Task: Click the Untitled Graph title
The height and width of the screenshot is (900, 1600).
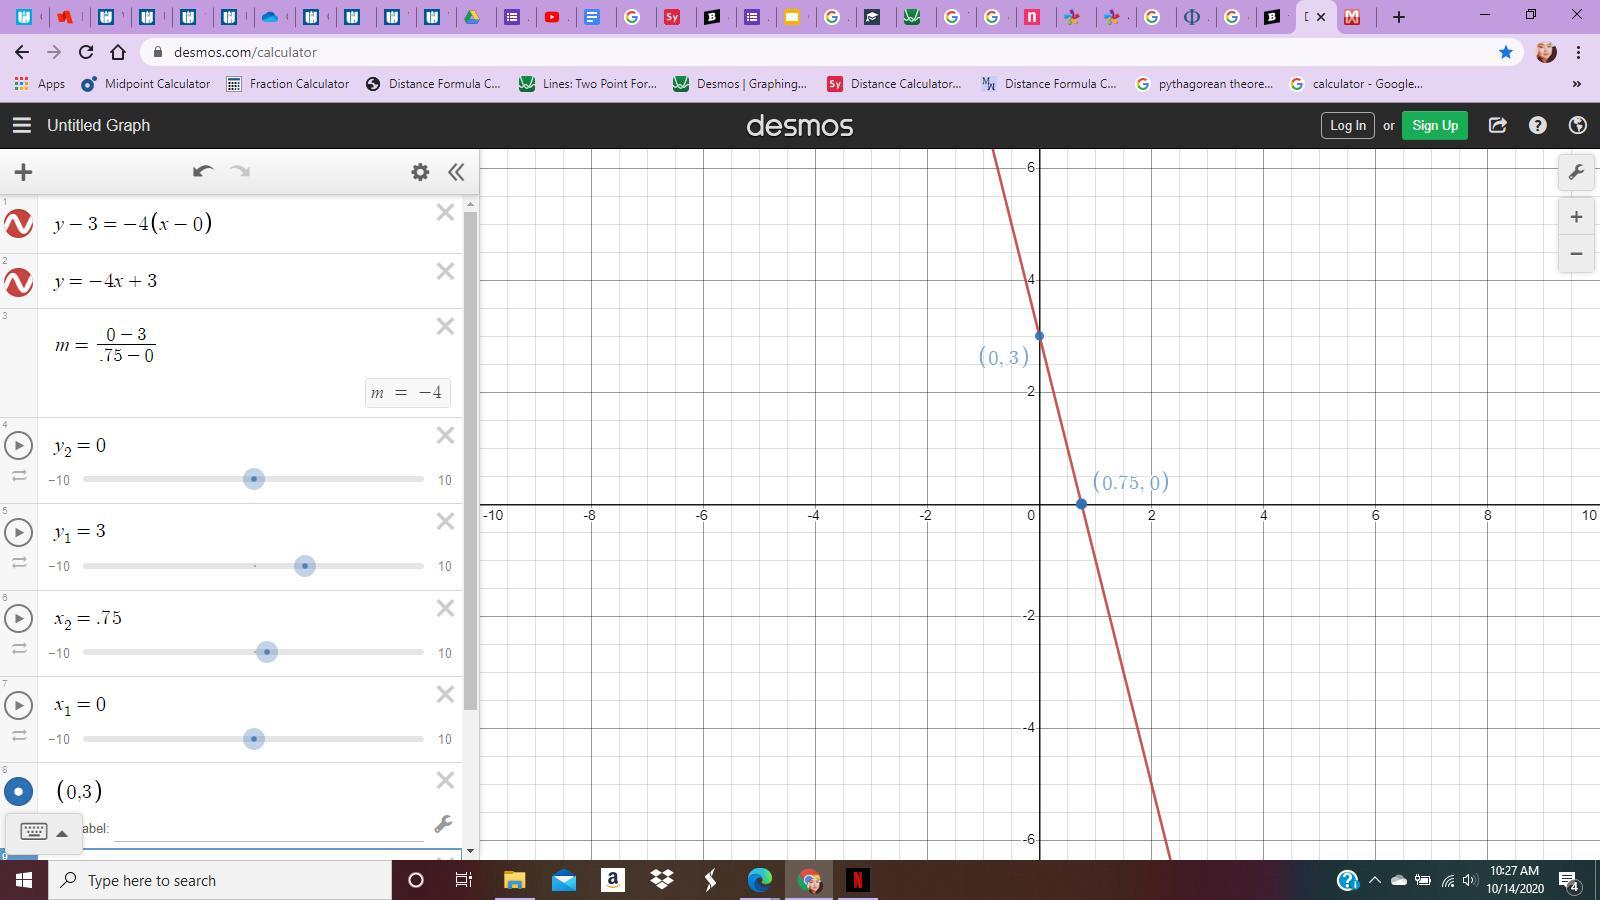Action: [98, 125]
